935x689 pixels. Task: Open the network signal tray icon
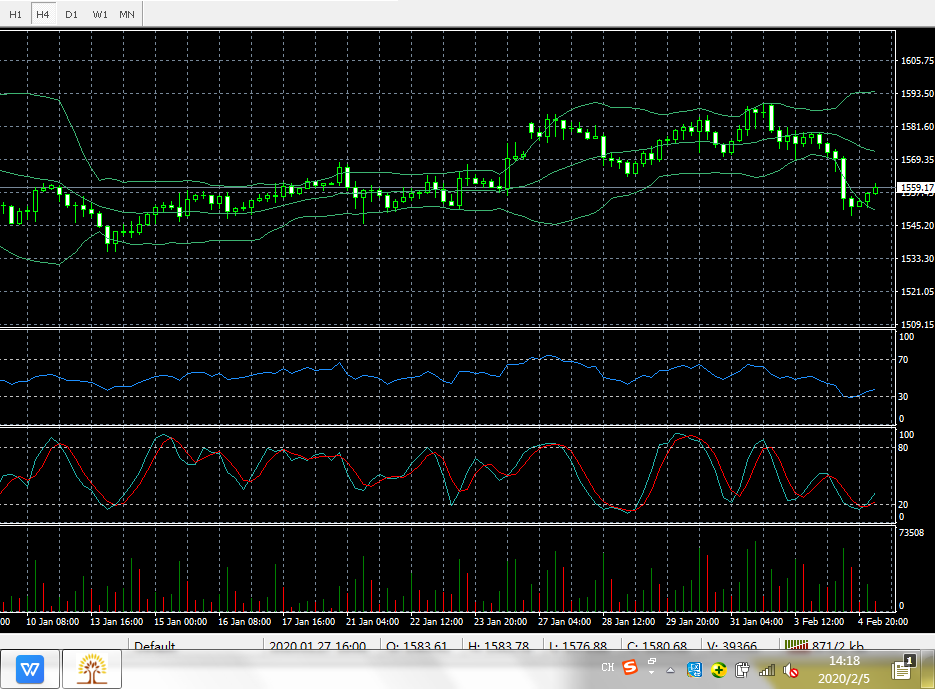click(767, 669)
